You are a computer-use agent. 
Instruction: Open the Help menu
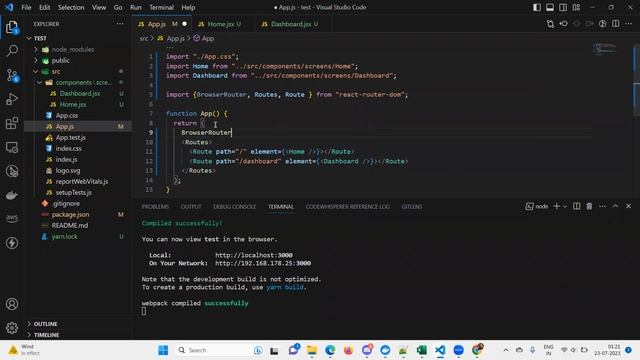[188, 7]
